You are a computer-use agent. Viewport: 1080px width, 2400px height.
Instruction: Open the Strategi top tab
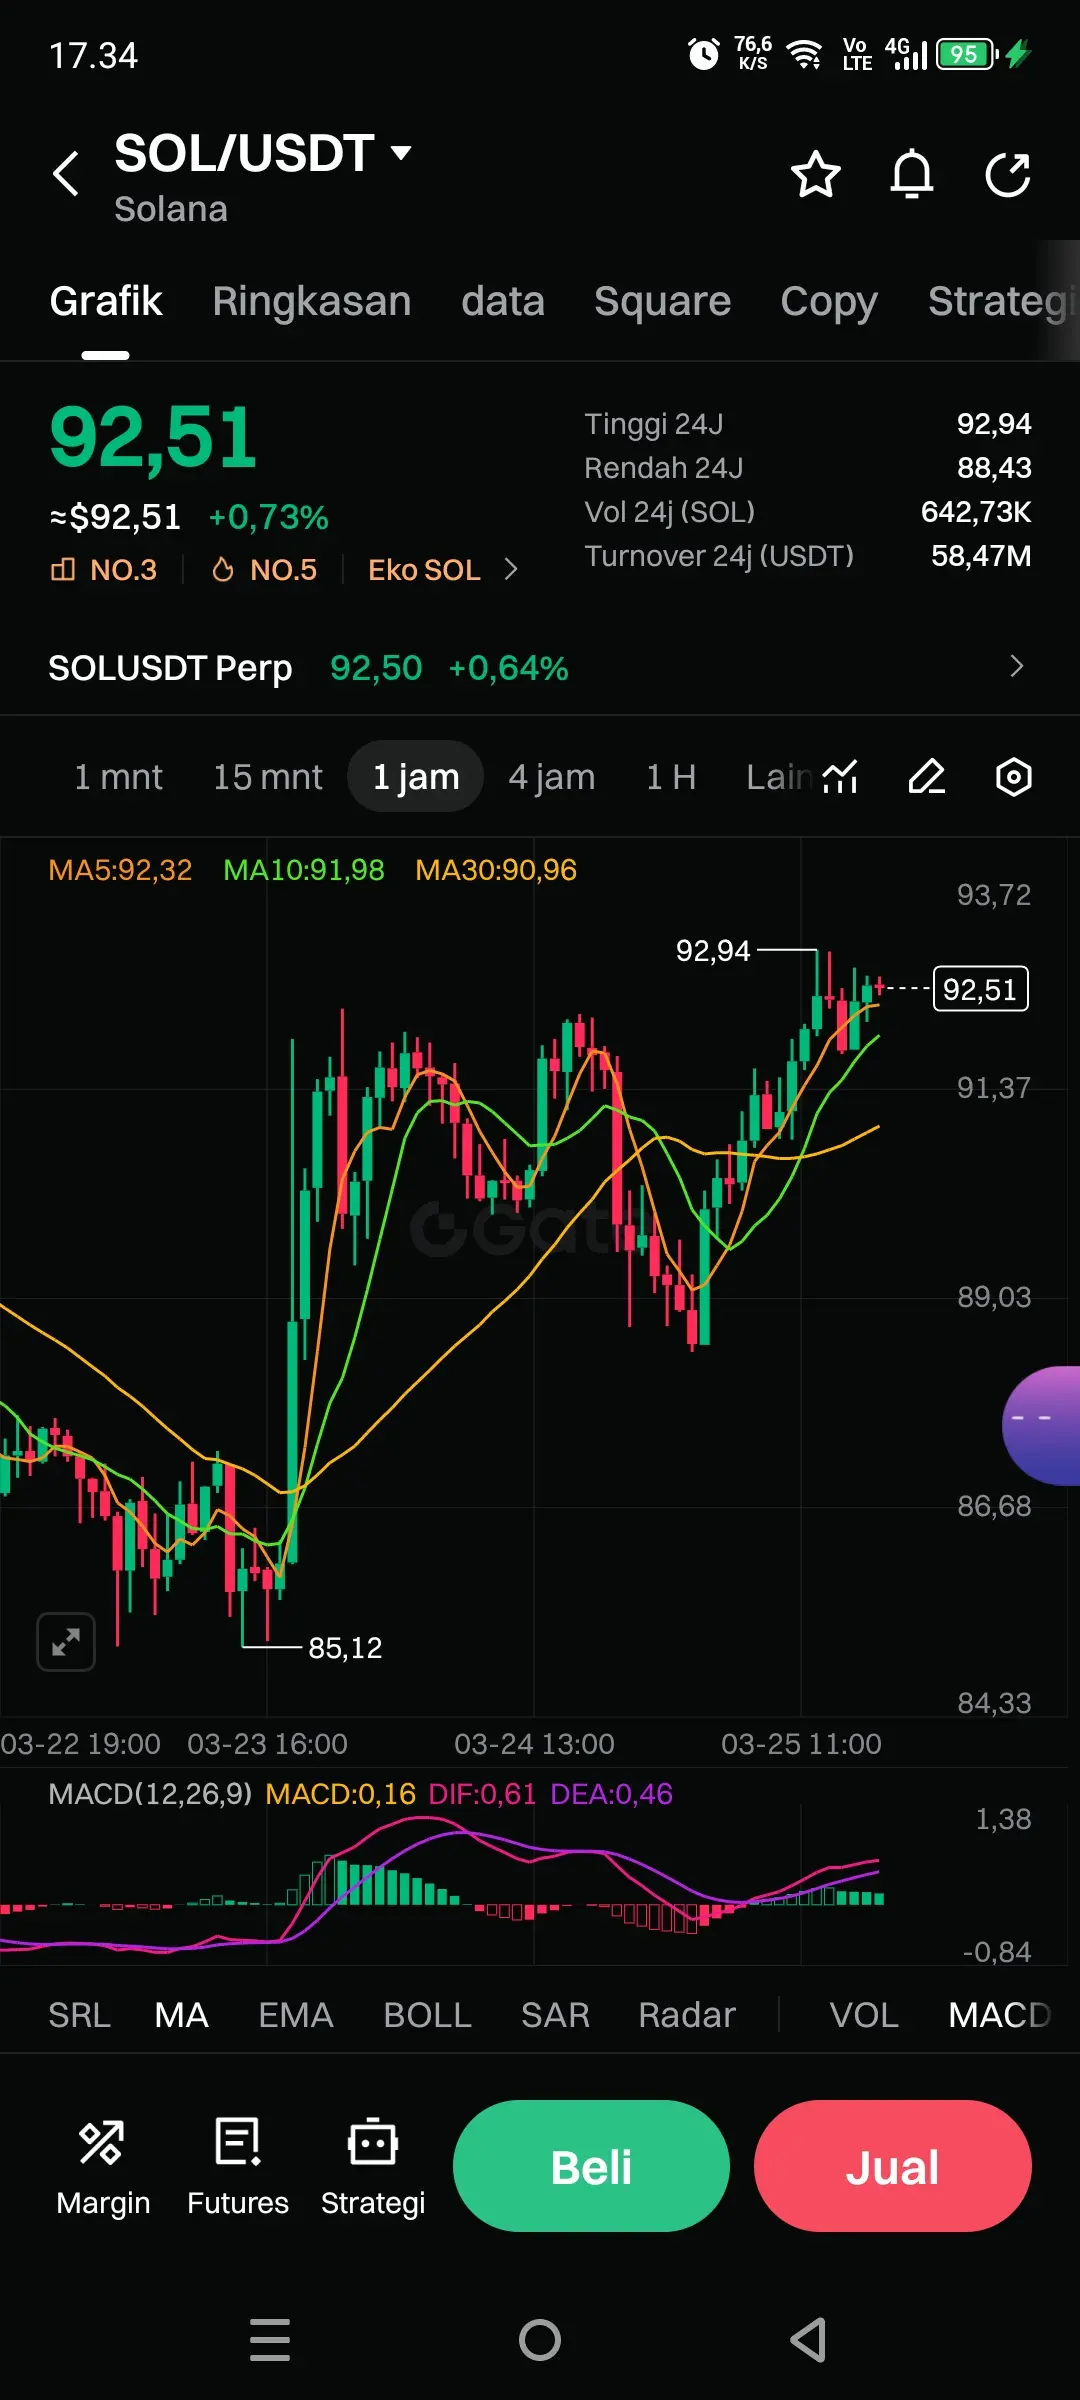pyautogui.click(x=1002, y=301)
